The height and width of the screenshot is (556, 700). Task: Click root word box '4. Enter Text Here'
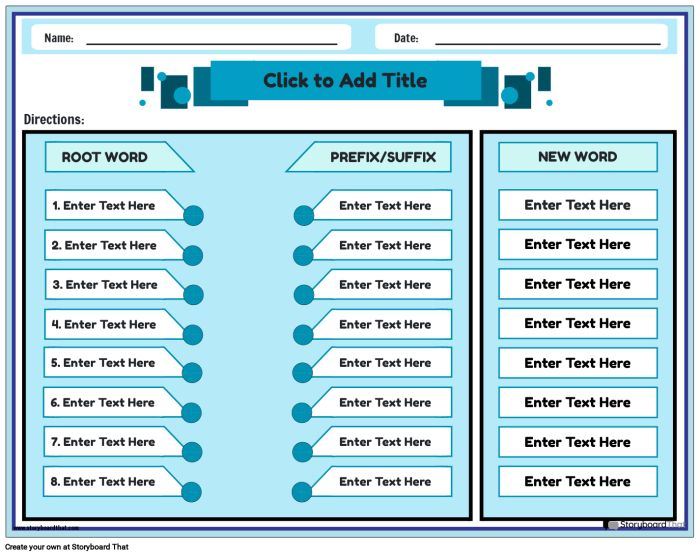click(114, 324)
